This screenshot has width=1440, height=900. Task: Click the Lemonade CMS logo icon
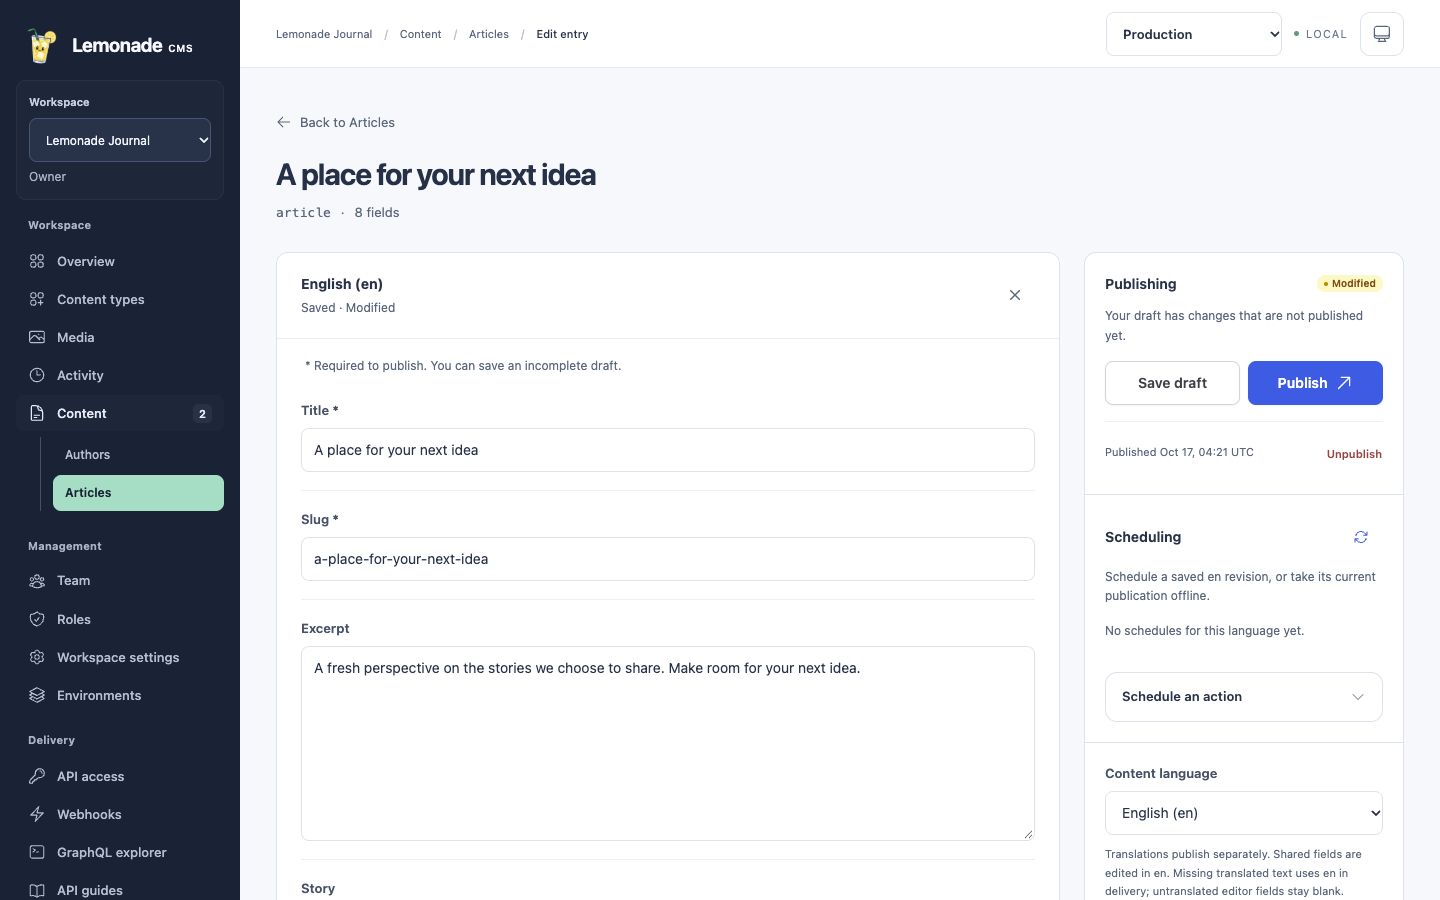click(x=41, y=45)
